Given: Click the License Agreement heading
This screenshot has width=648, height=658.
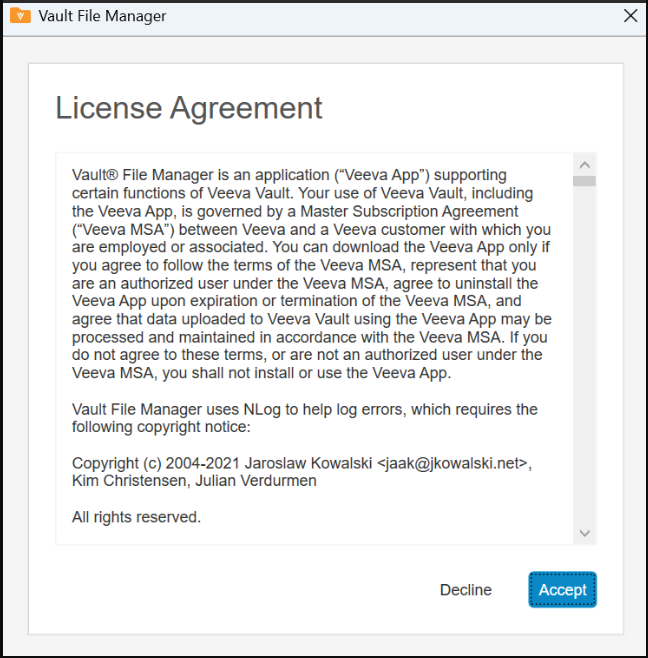Looking at the screenshot, I should [x=189, y=108].
